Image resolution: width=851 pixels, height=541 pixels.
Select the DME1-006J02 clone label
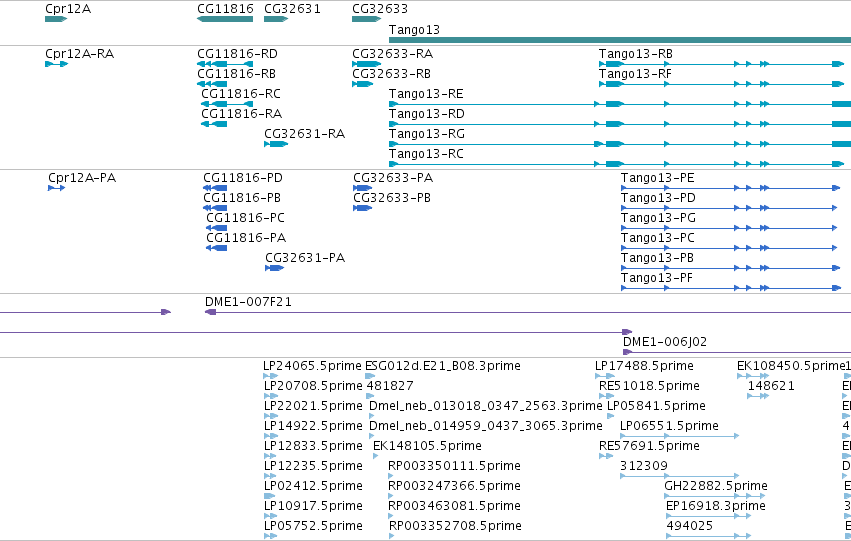pos(665,342)
